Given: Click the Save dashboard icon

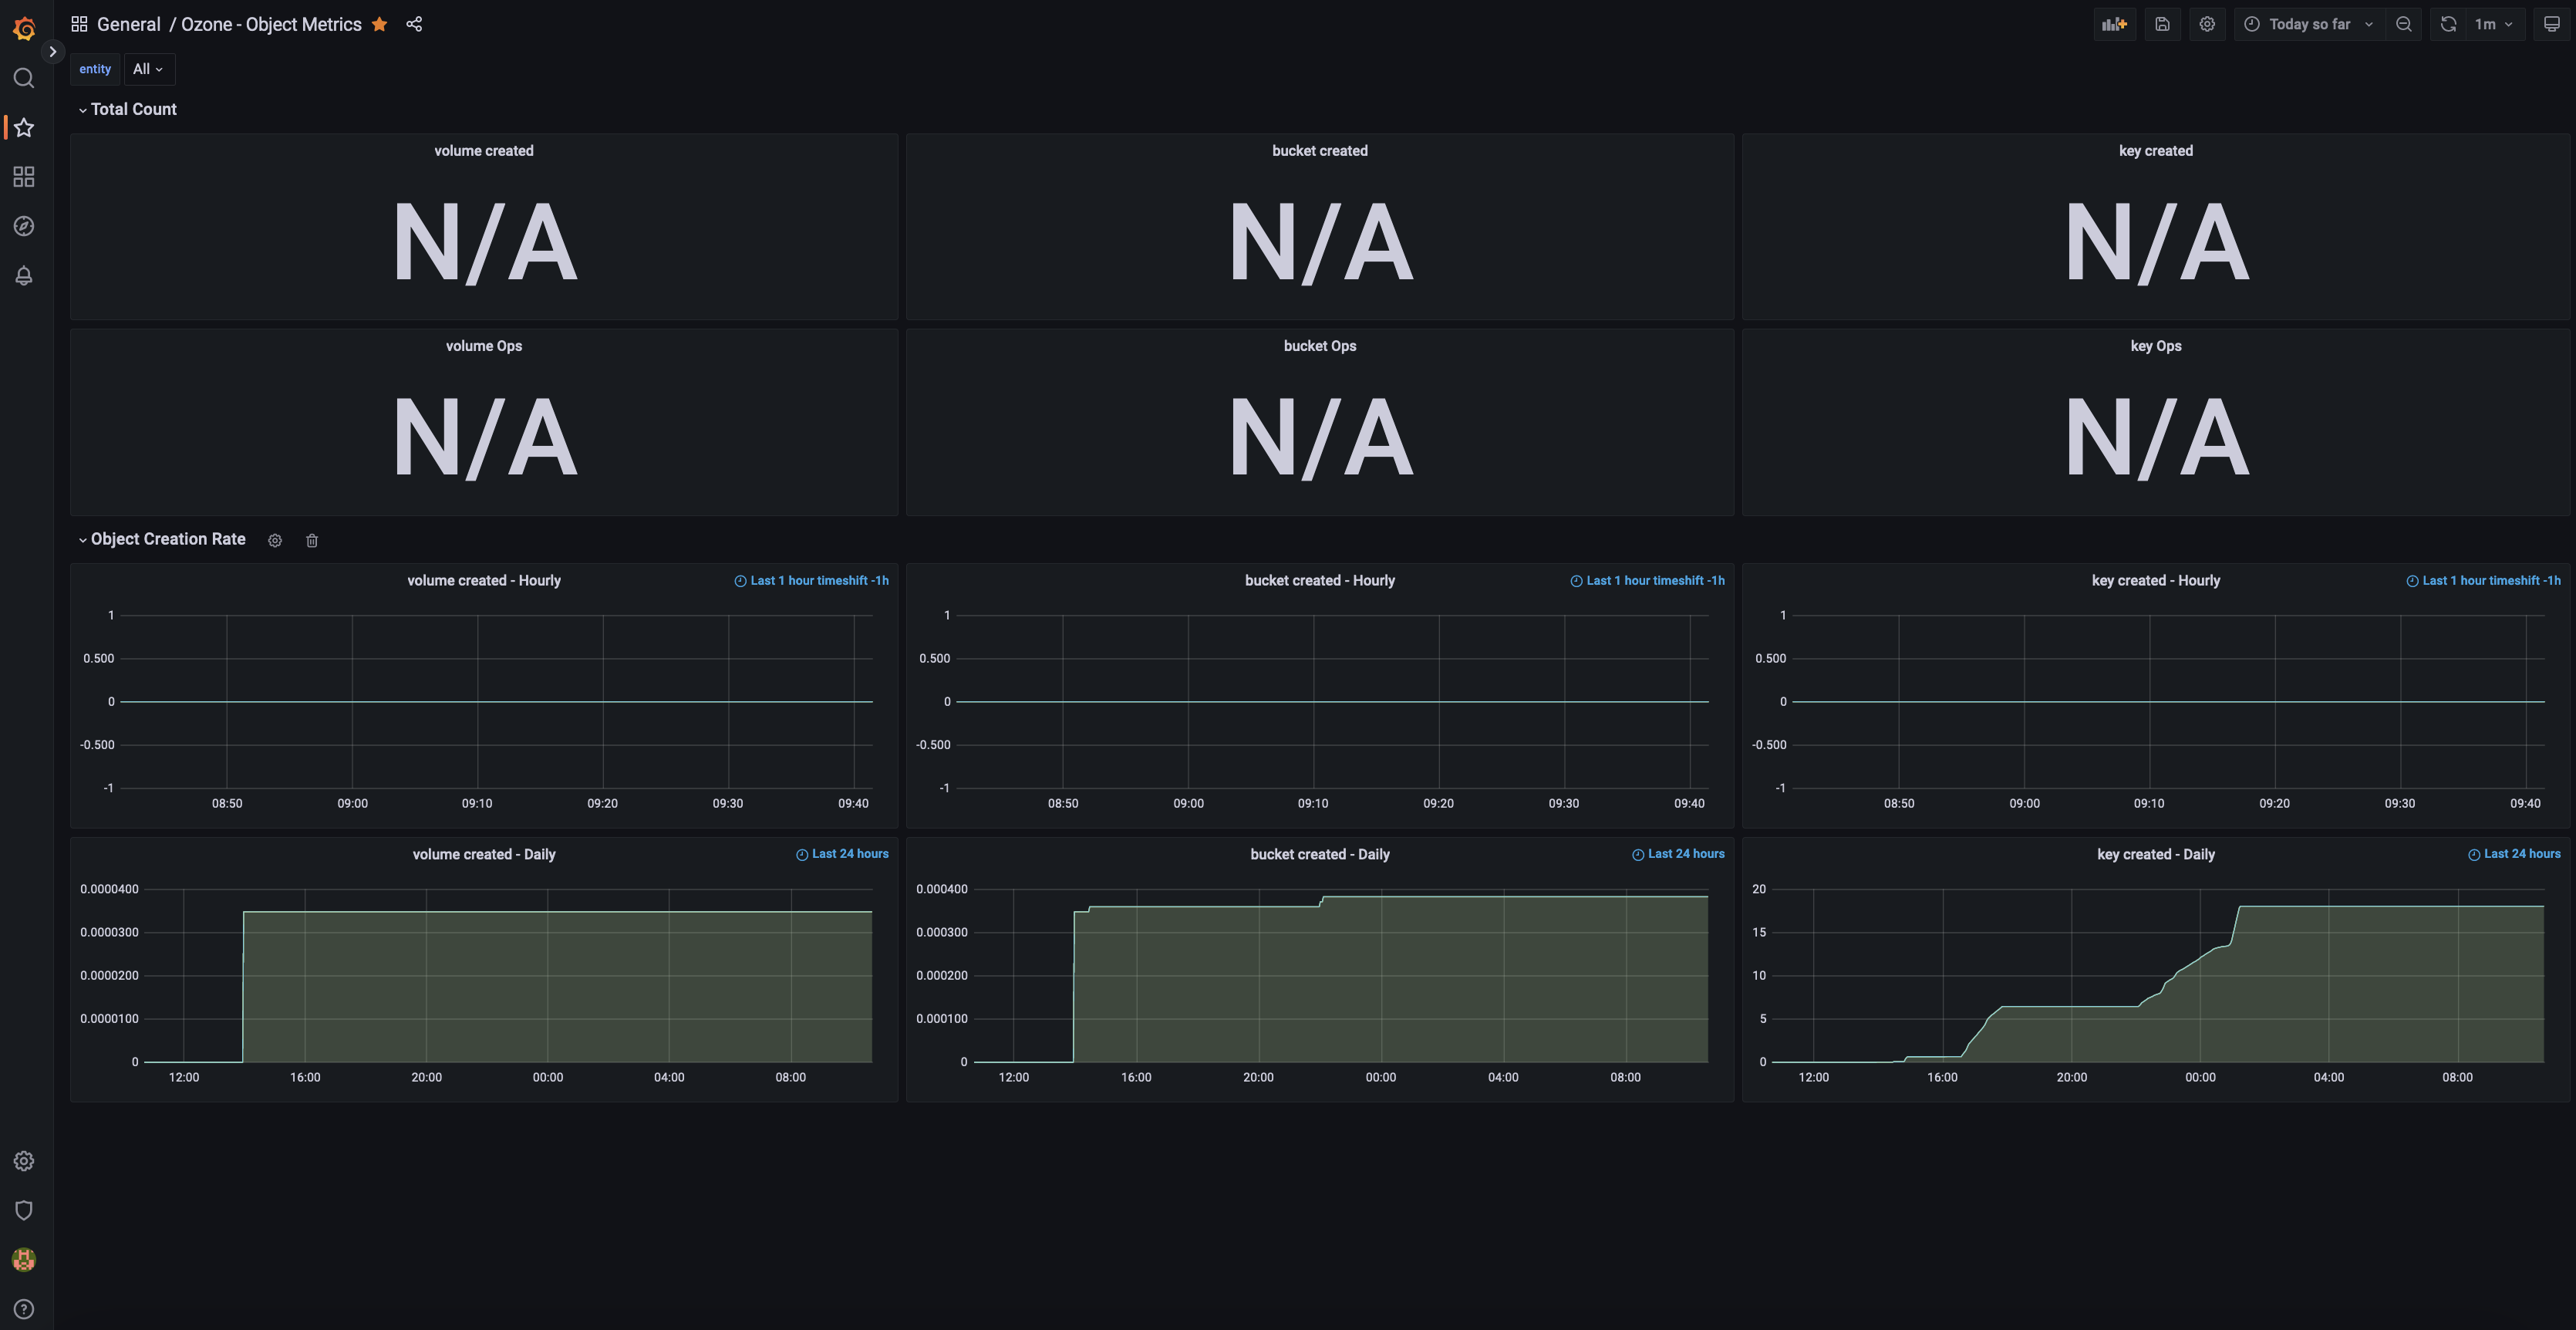Looking at the screenshot, I should click(x=2162, y=23).
